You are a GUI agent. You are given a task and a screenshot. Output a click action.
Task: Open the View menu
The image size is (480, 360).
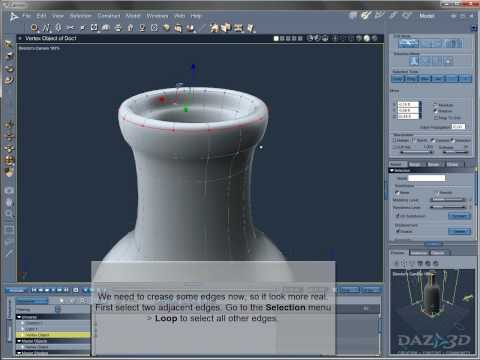click(58, 16)
